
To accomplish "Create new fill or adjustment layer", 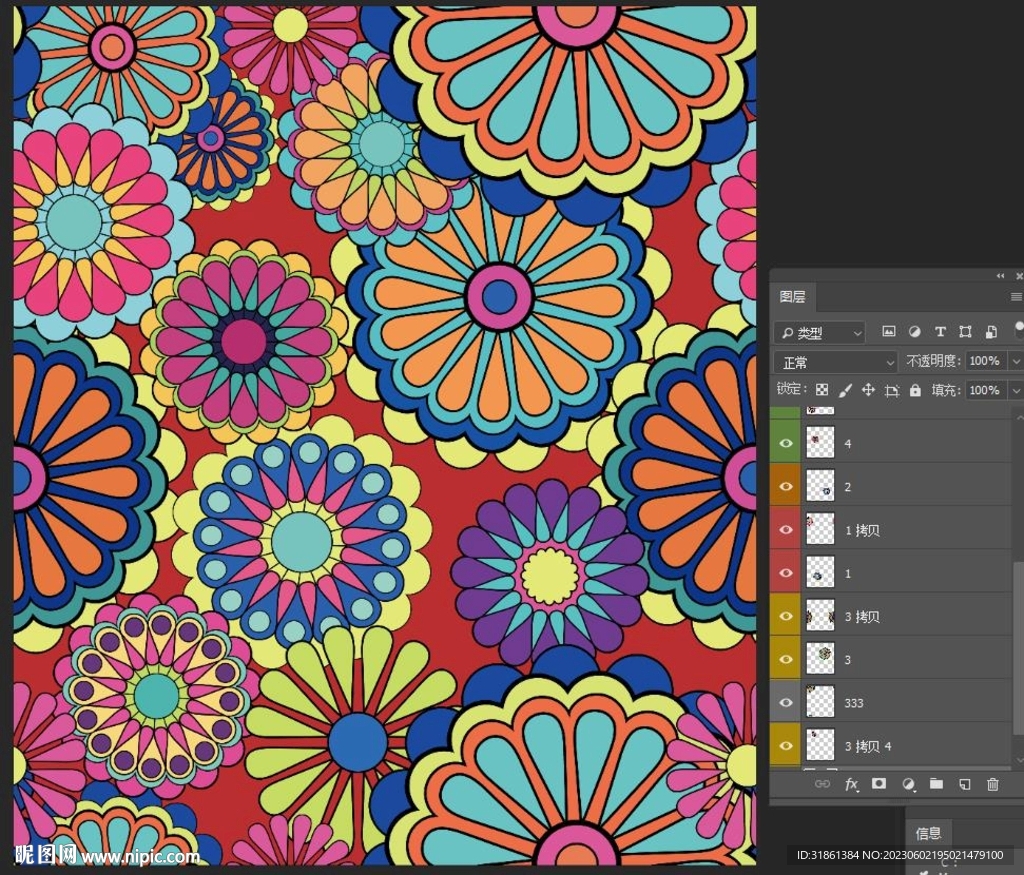I will 908,784.
